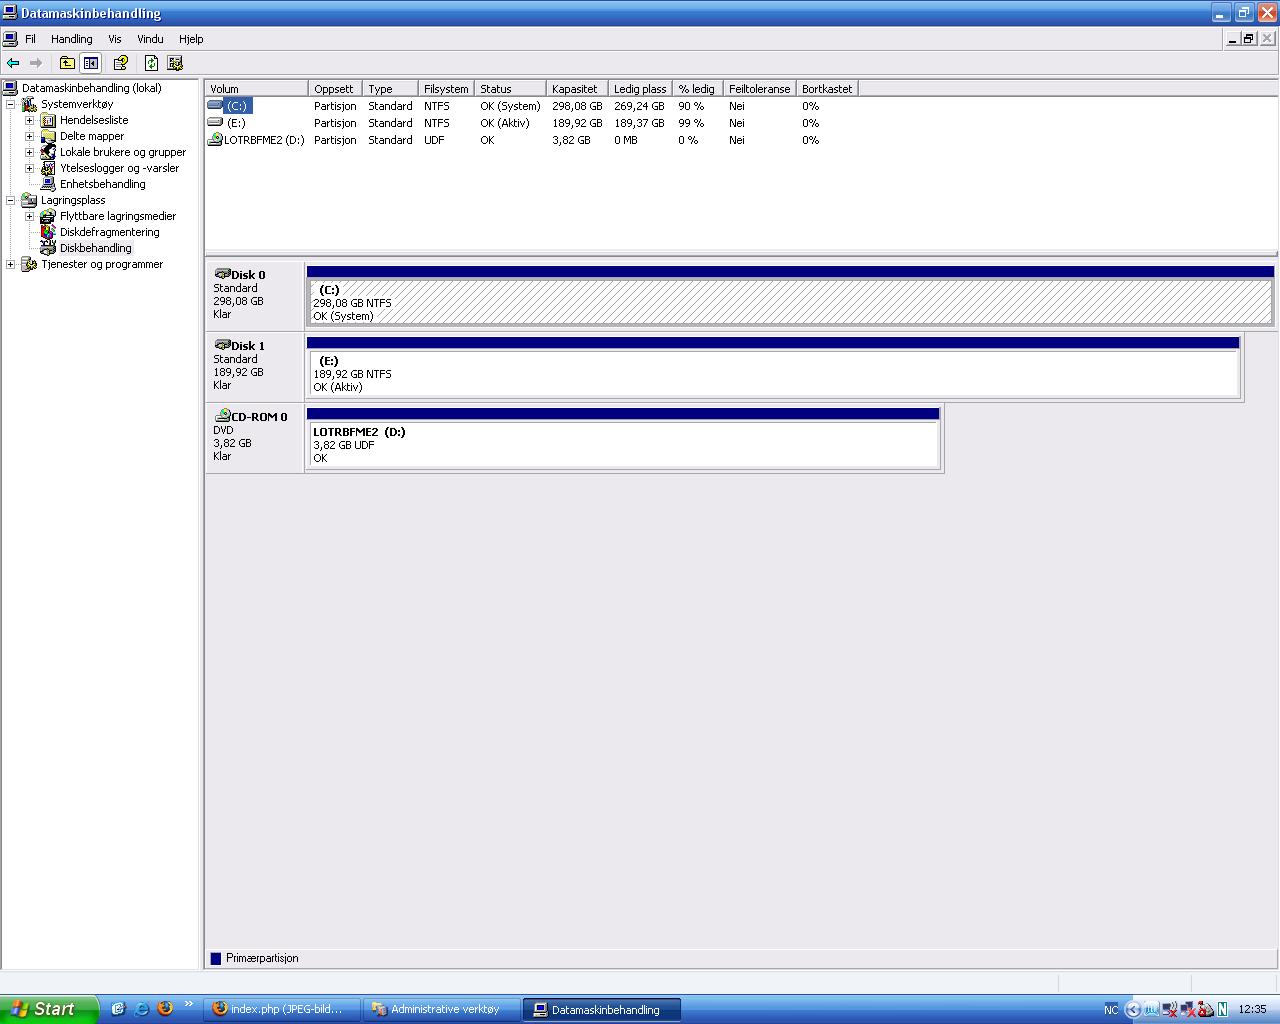Viewport: 1280px width, 1024px height.
Task: Switch to index.php Firefox taskbar window
Action: [x=282, y=1009]
